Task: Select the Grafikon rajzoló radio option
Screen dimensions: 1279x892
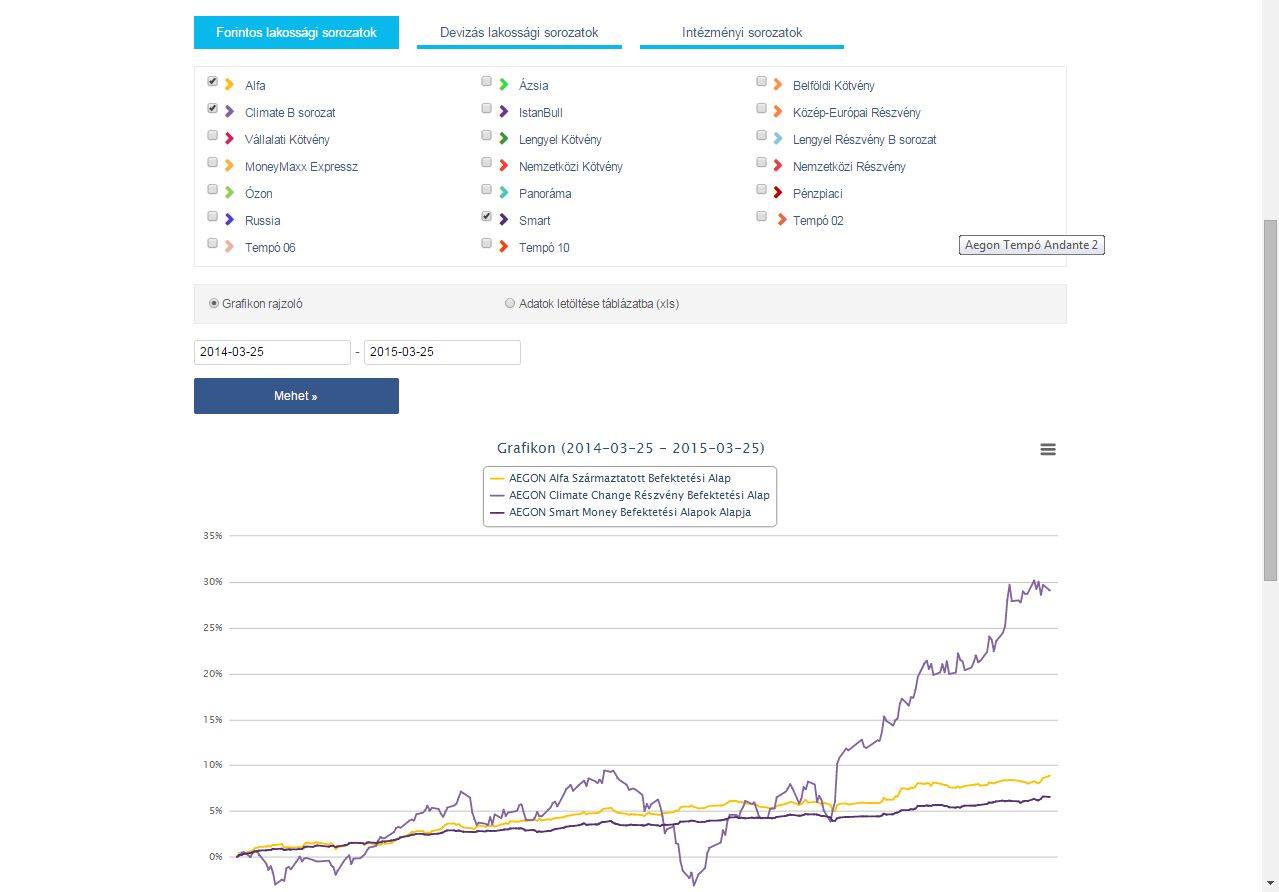Action: pos(214,303)
